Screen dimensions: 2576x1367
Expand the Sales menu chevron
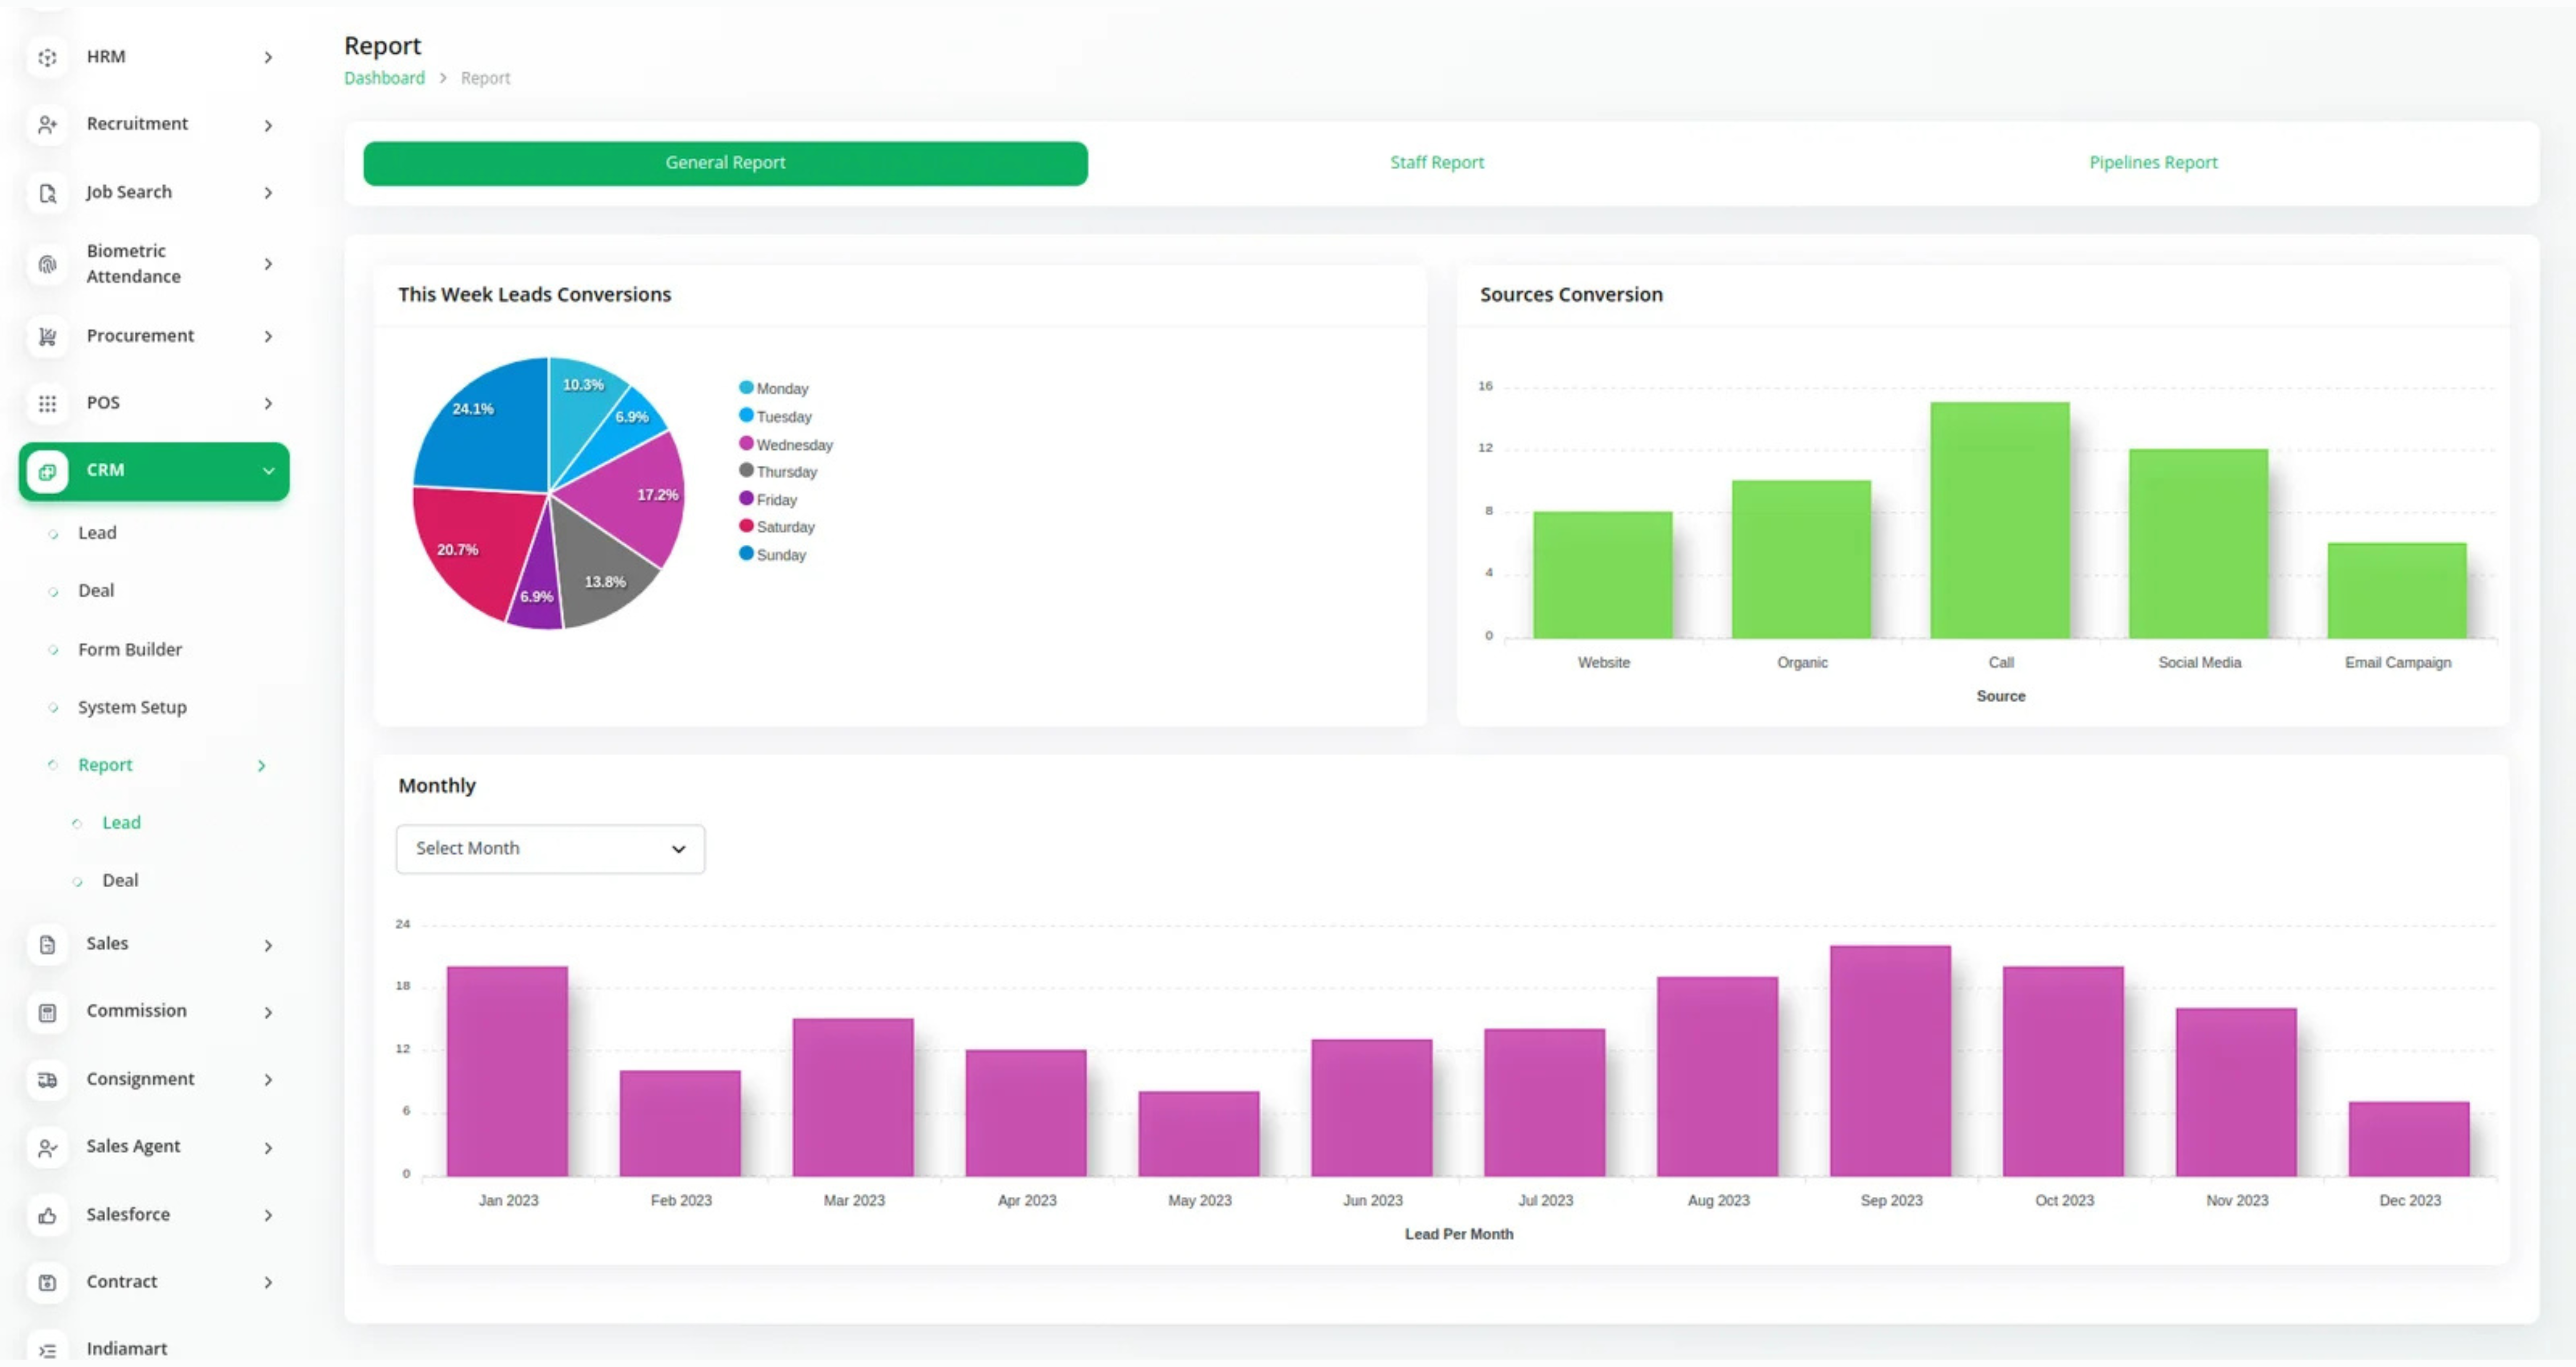[268, 946]
